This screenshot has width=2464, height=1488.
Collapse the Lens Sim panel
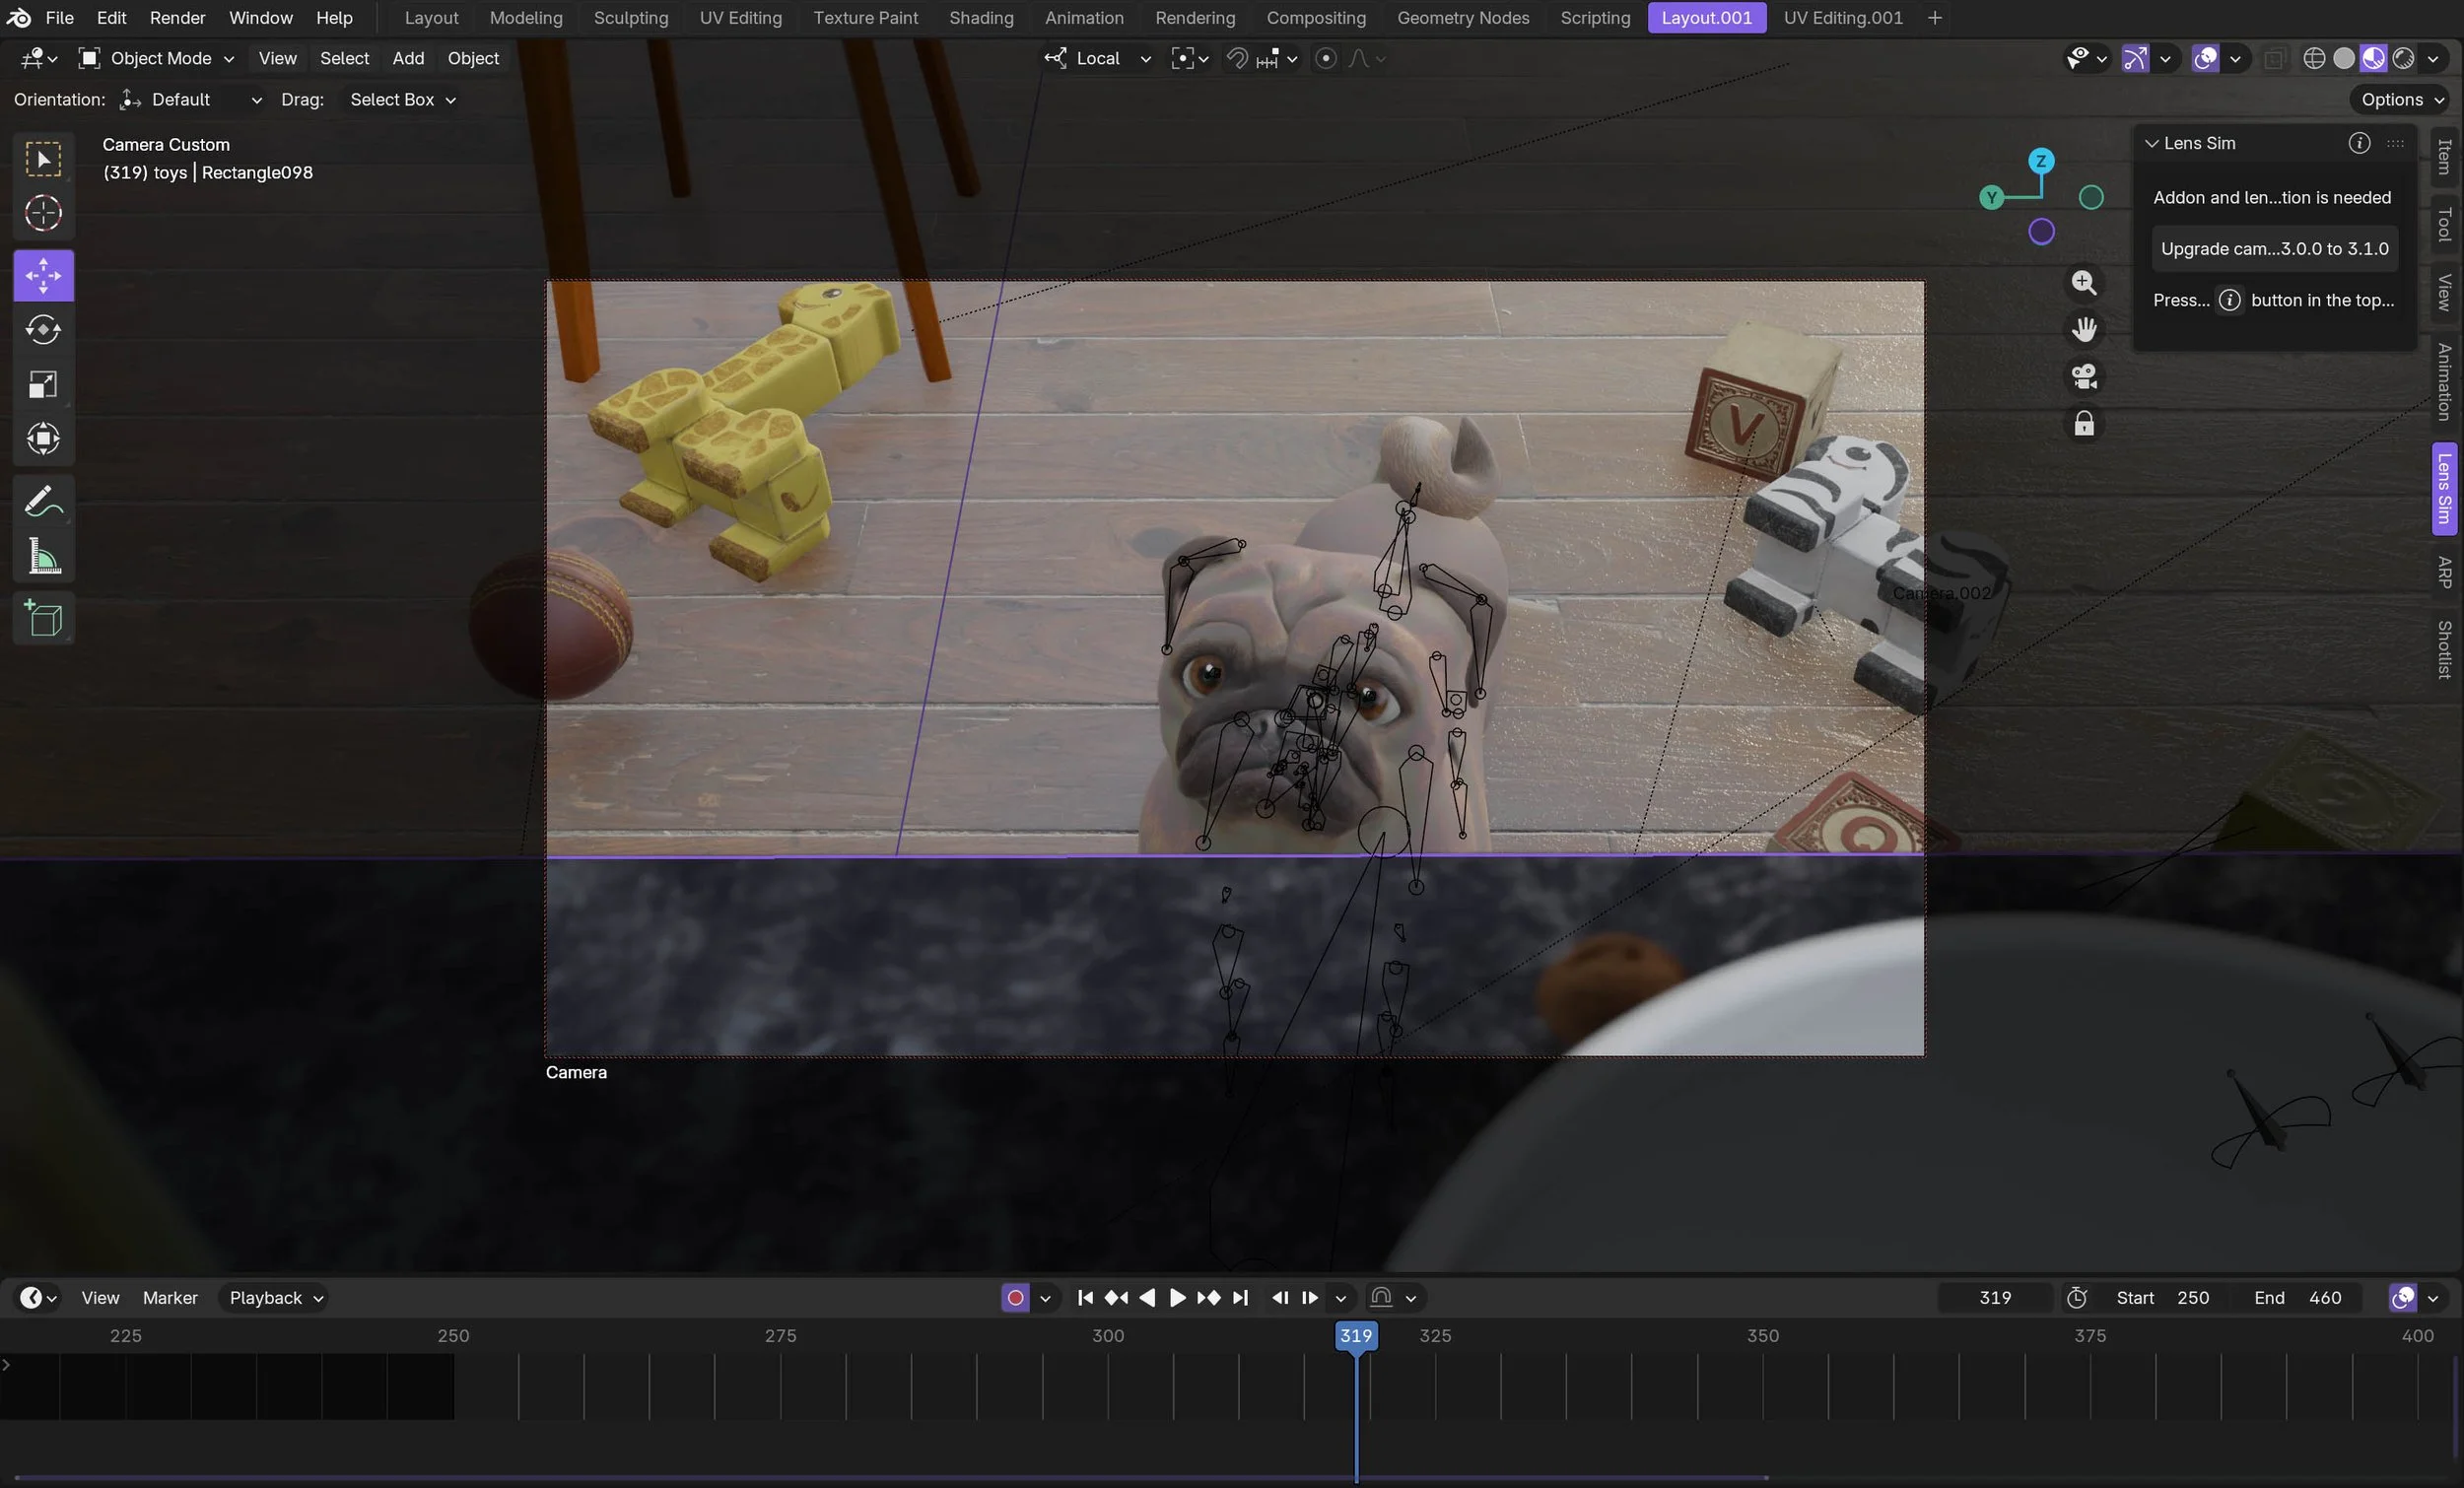(x=2151, y=144)
